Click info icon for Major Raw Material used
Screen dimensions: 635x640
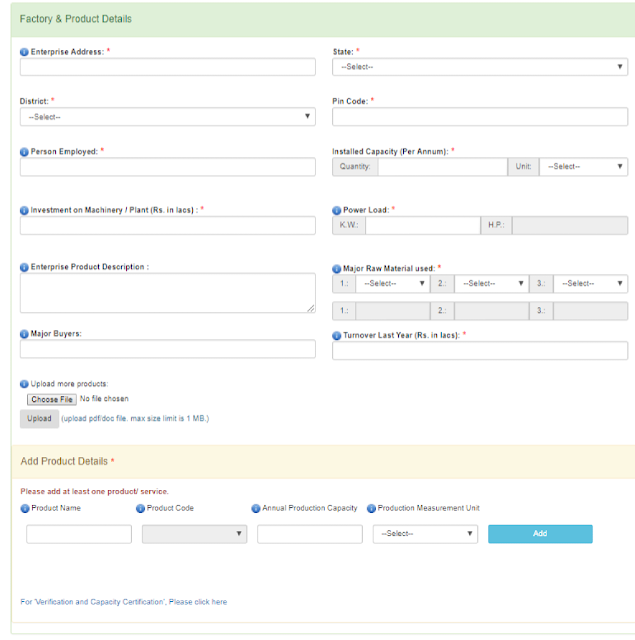(x=336, y=269)
